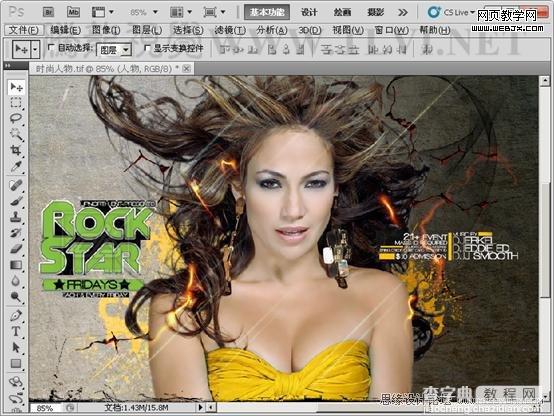Click the horizontal scrollbar left arrow
This screenshot has height=416, width=554.
point(211,408)
